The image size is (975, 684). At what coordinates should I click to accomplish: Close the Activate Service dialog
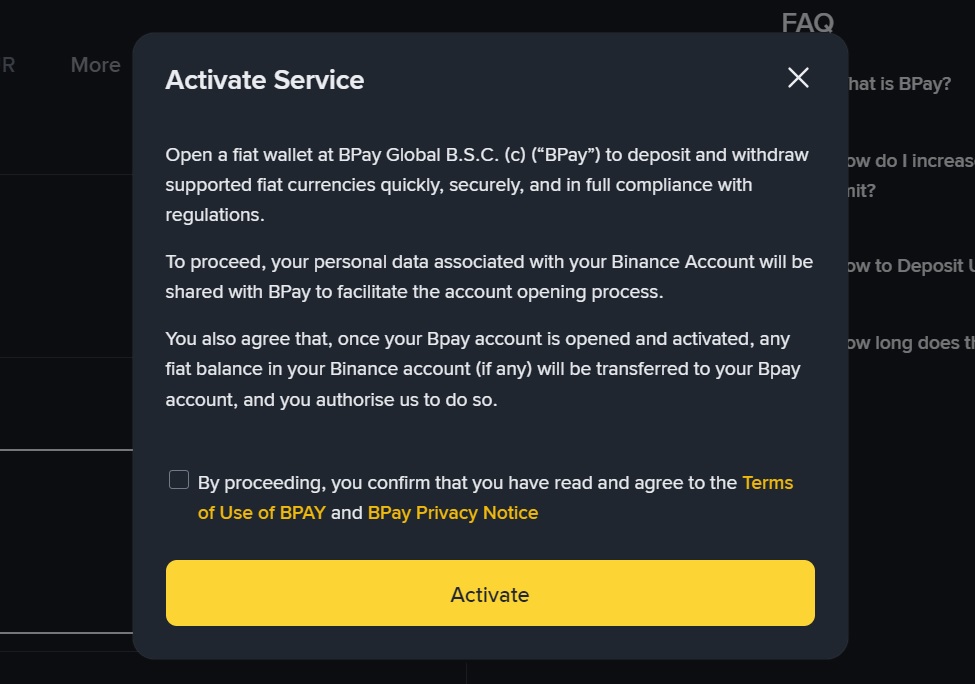click(798, 78)
